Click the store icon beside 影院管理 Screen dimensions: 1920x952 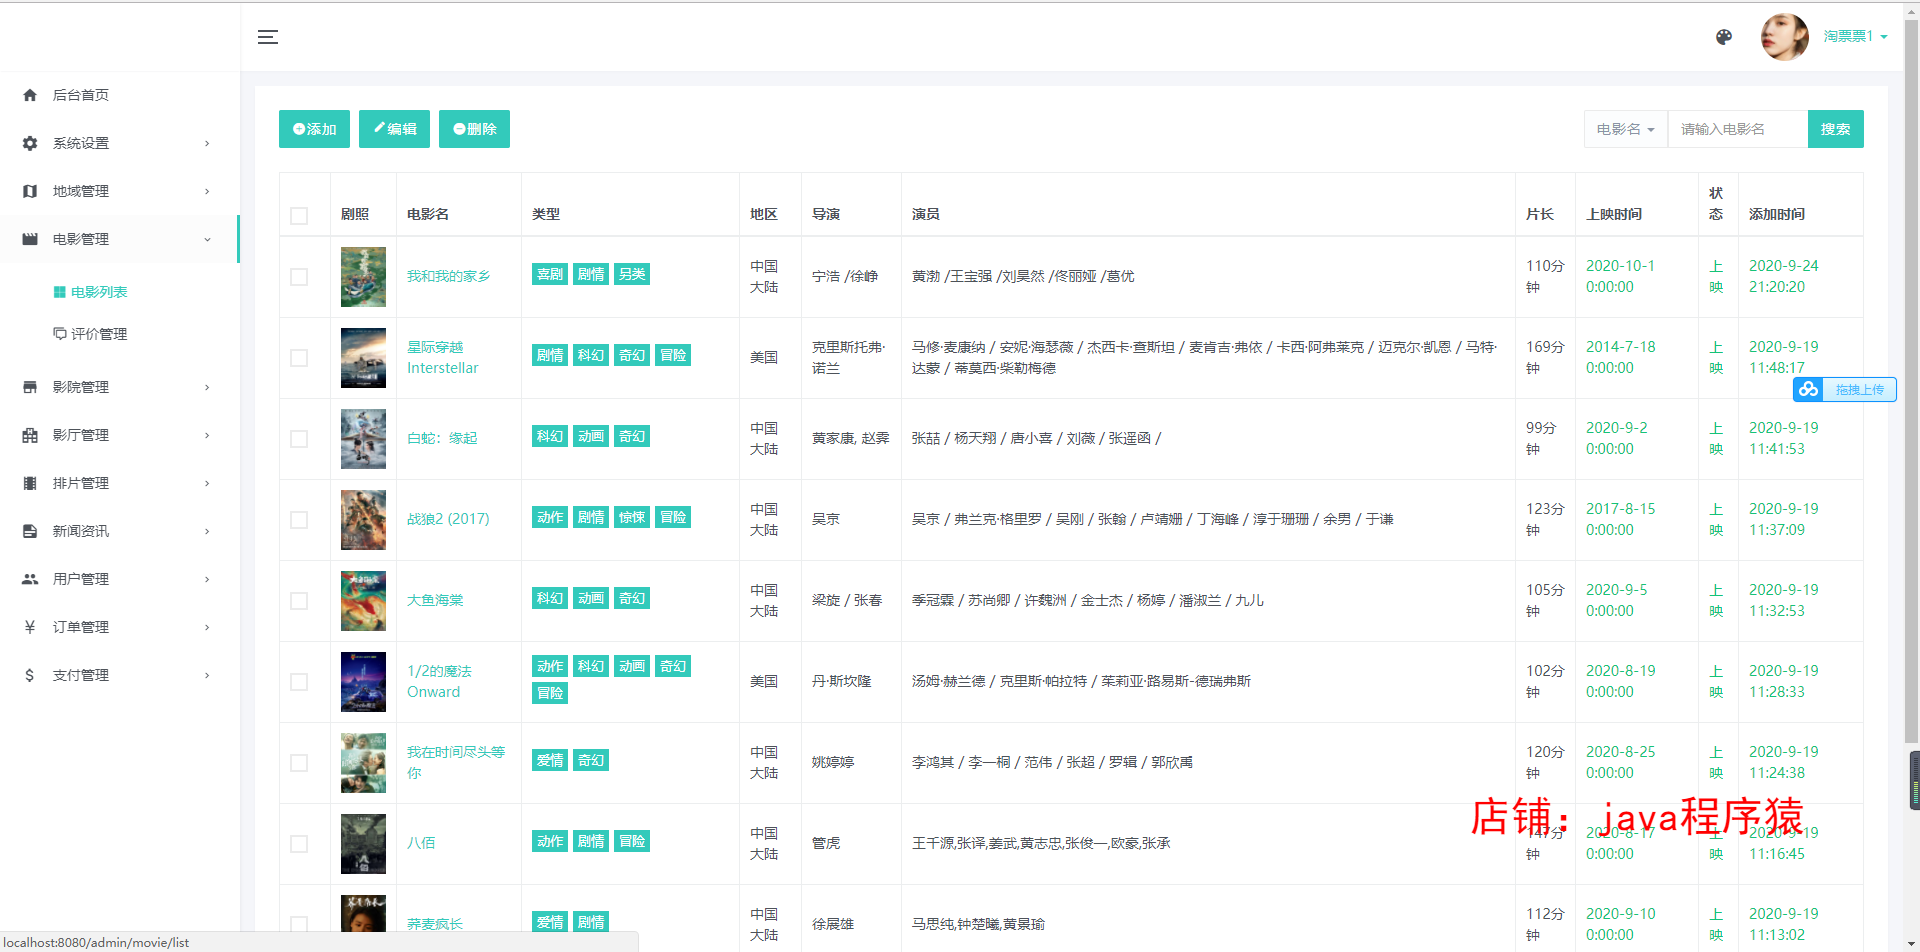click(x=30, y=387)
